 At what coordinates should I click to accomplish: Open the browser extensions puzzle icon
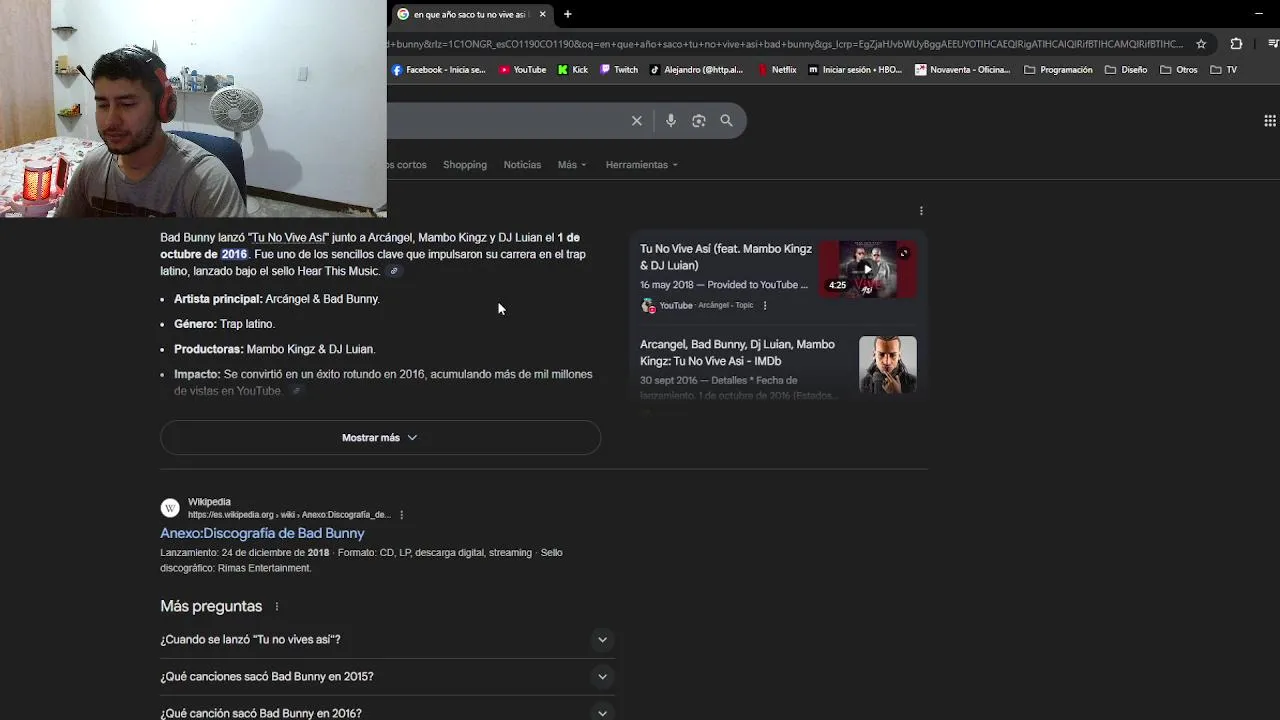(x=1236, y=44)
